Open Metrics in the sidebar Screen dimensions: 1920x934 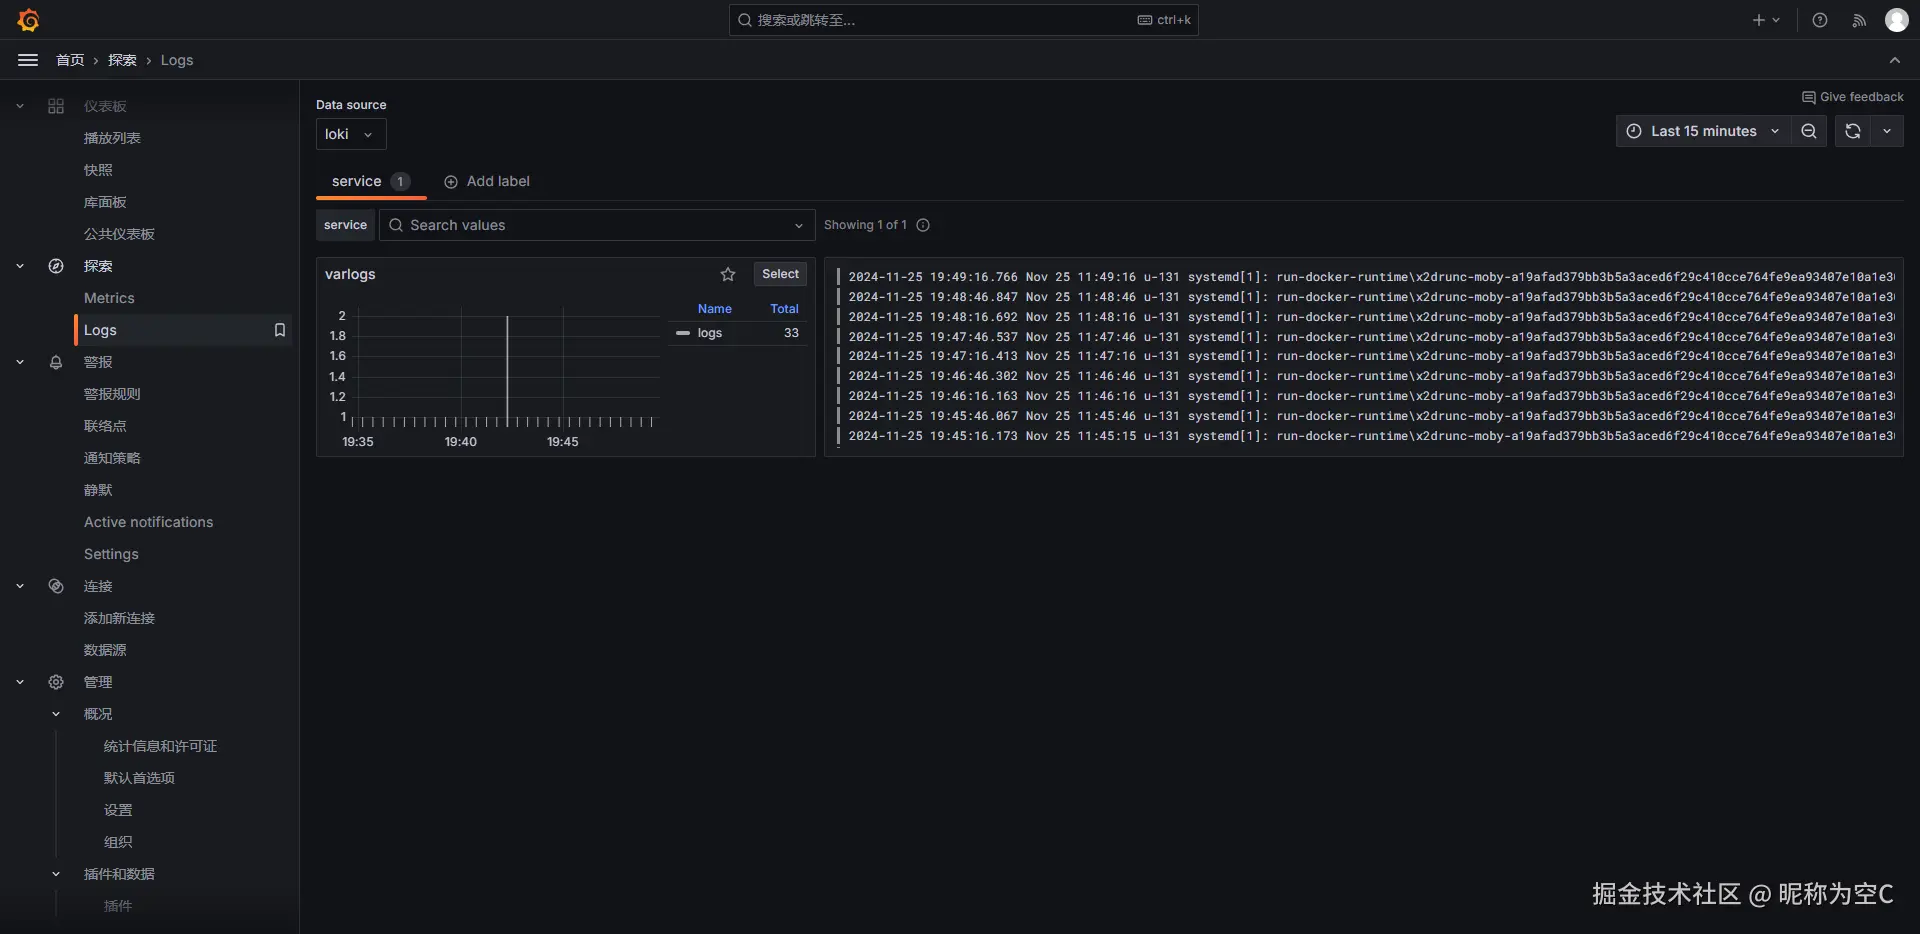pos(109,298)
